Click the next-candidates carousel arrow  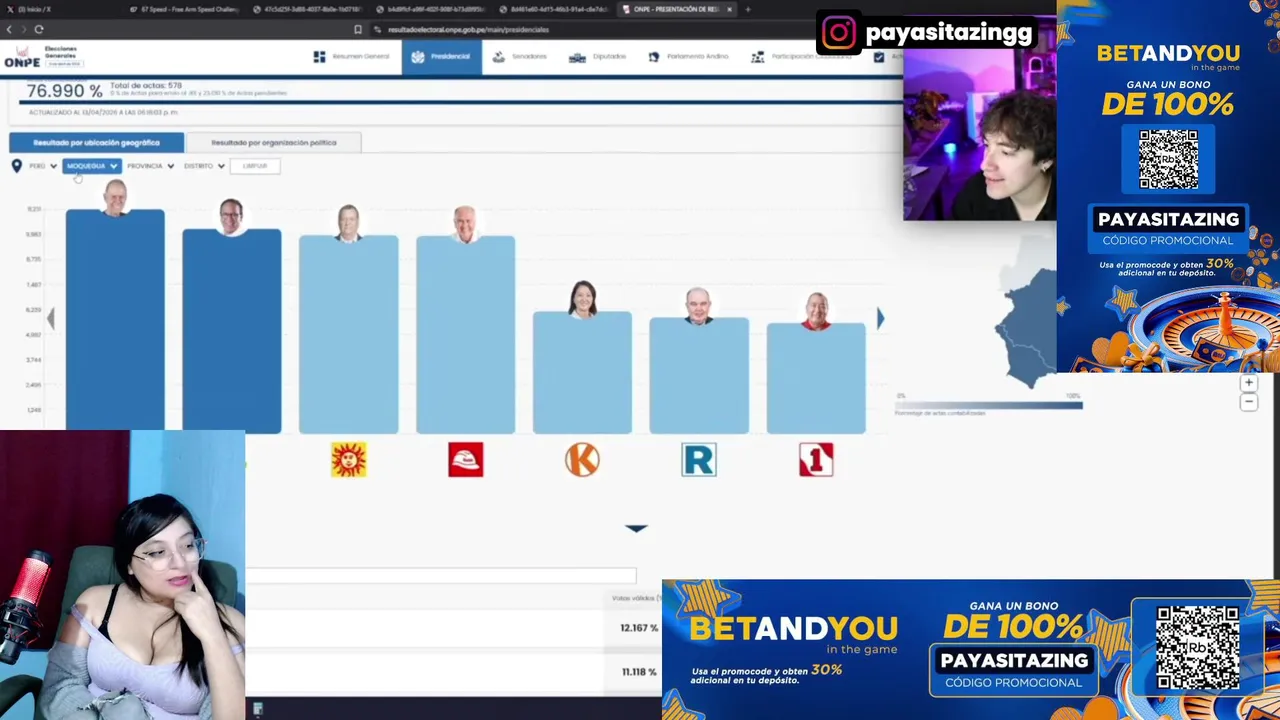(880, 318)
